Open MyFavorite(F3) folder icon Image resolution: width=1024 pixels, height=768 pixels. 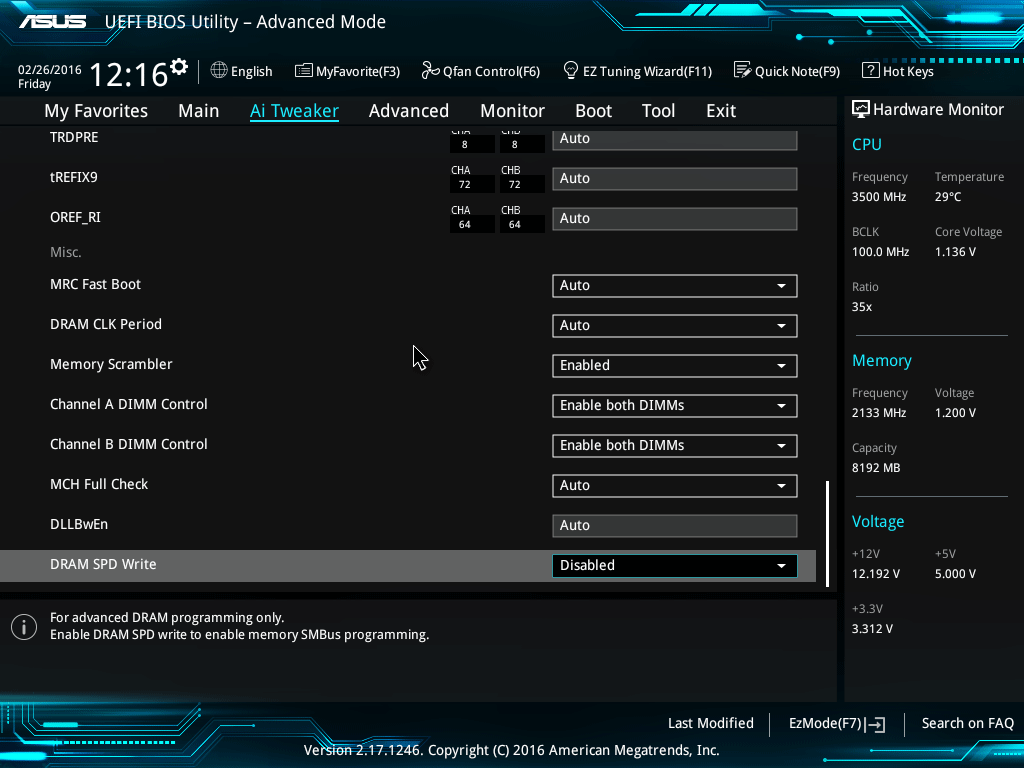304,71
